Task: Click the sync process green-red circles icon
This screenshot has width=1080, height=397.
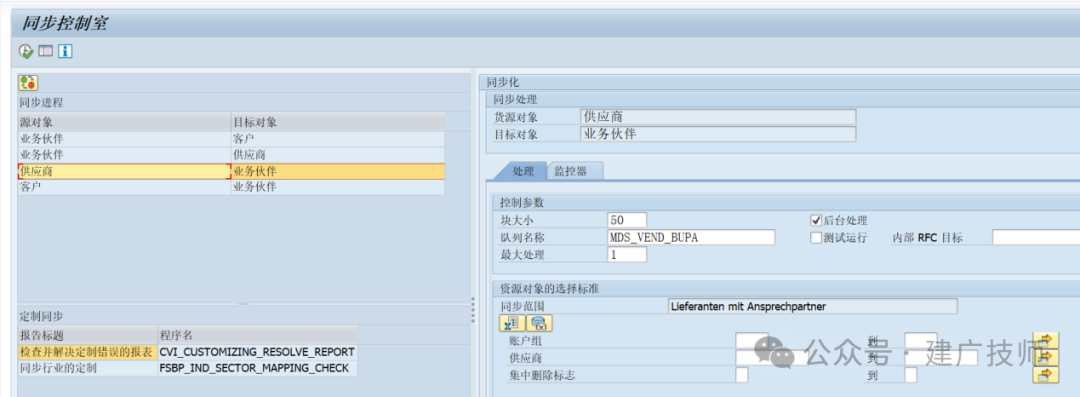Action: (28, 83)
